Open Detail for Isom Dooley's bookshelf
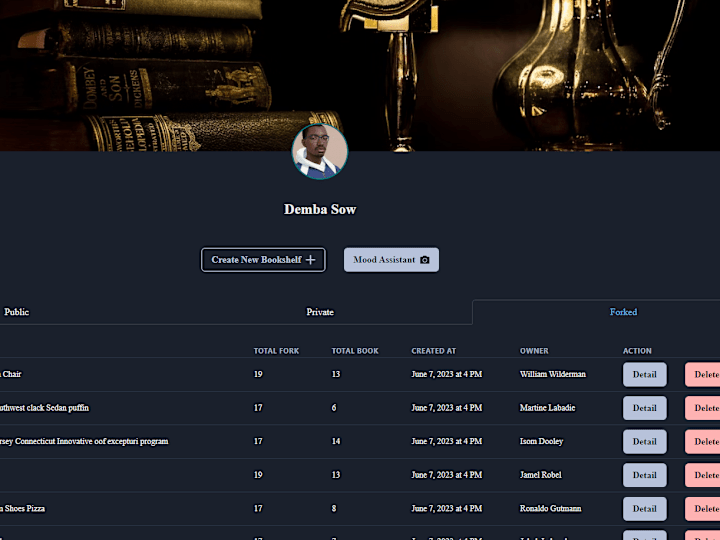This screenshot has height=540, width=720. coord(645,441)
